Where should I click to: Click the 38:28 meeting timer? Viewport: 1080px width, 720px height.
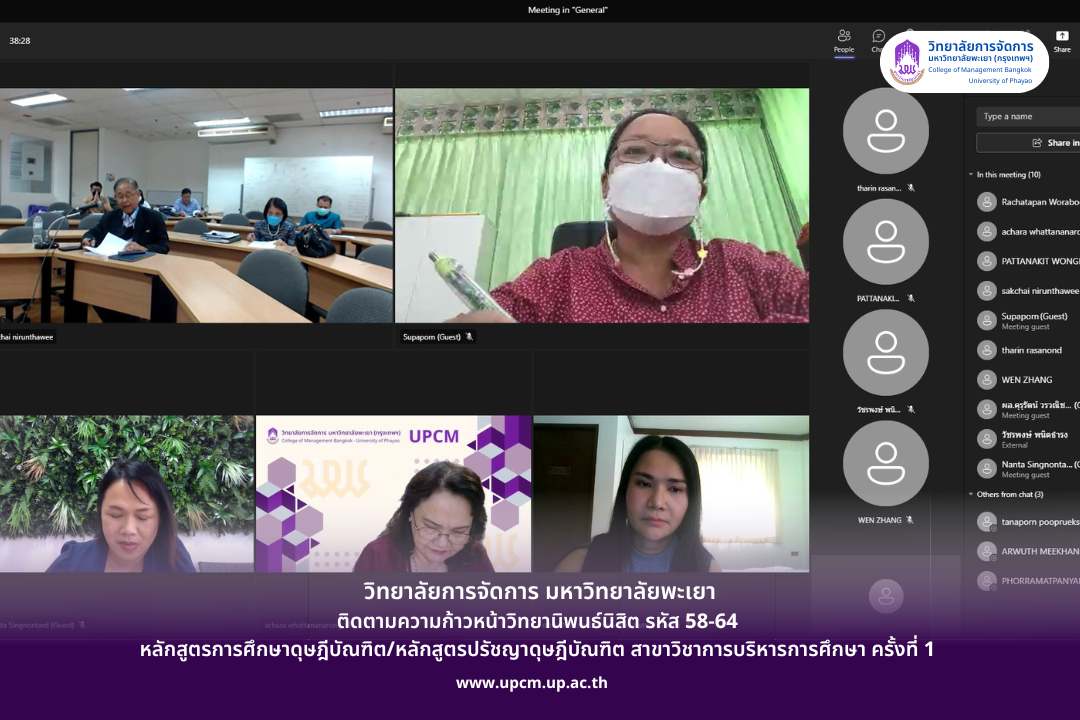tap(20, 41)
